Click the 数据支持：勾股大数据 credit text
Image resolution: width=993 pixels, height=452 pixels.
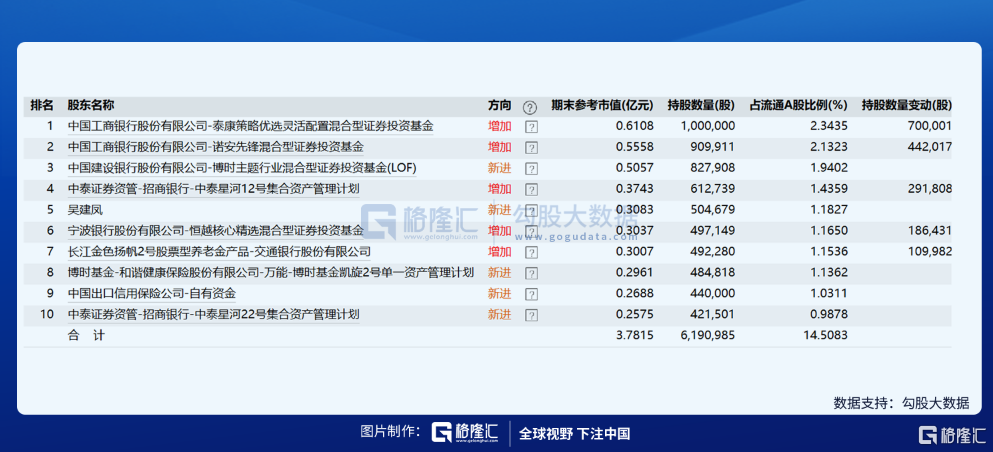pos(901,403)
